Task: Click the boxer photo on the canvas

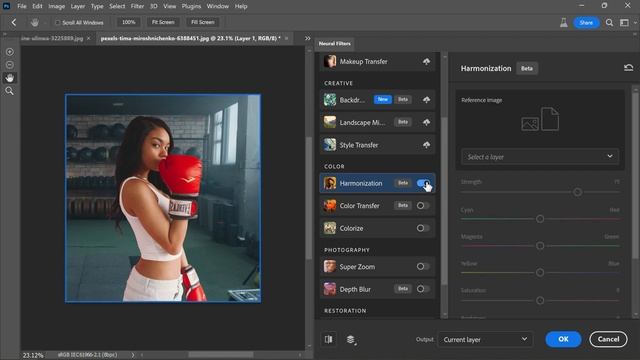Action: pyautogui.click(x=163, y=198)
